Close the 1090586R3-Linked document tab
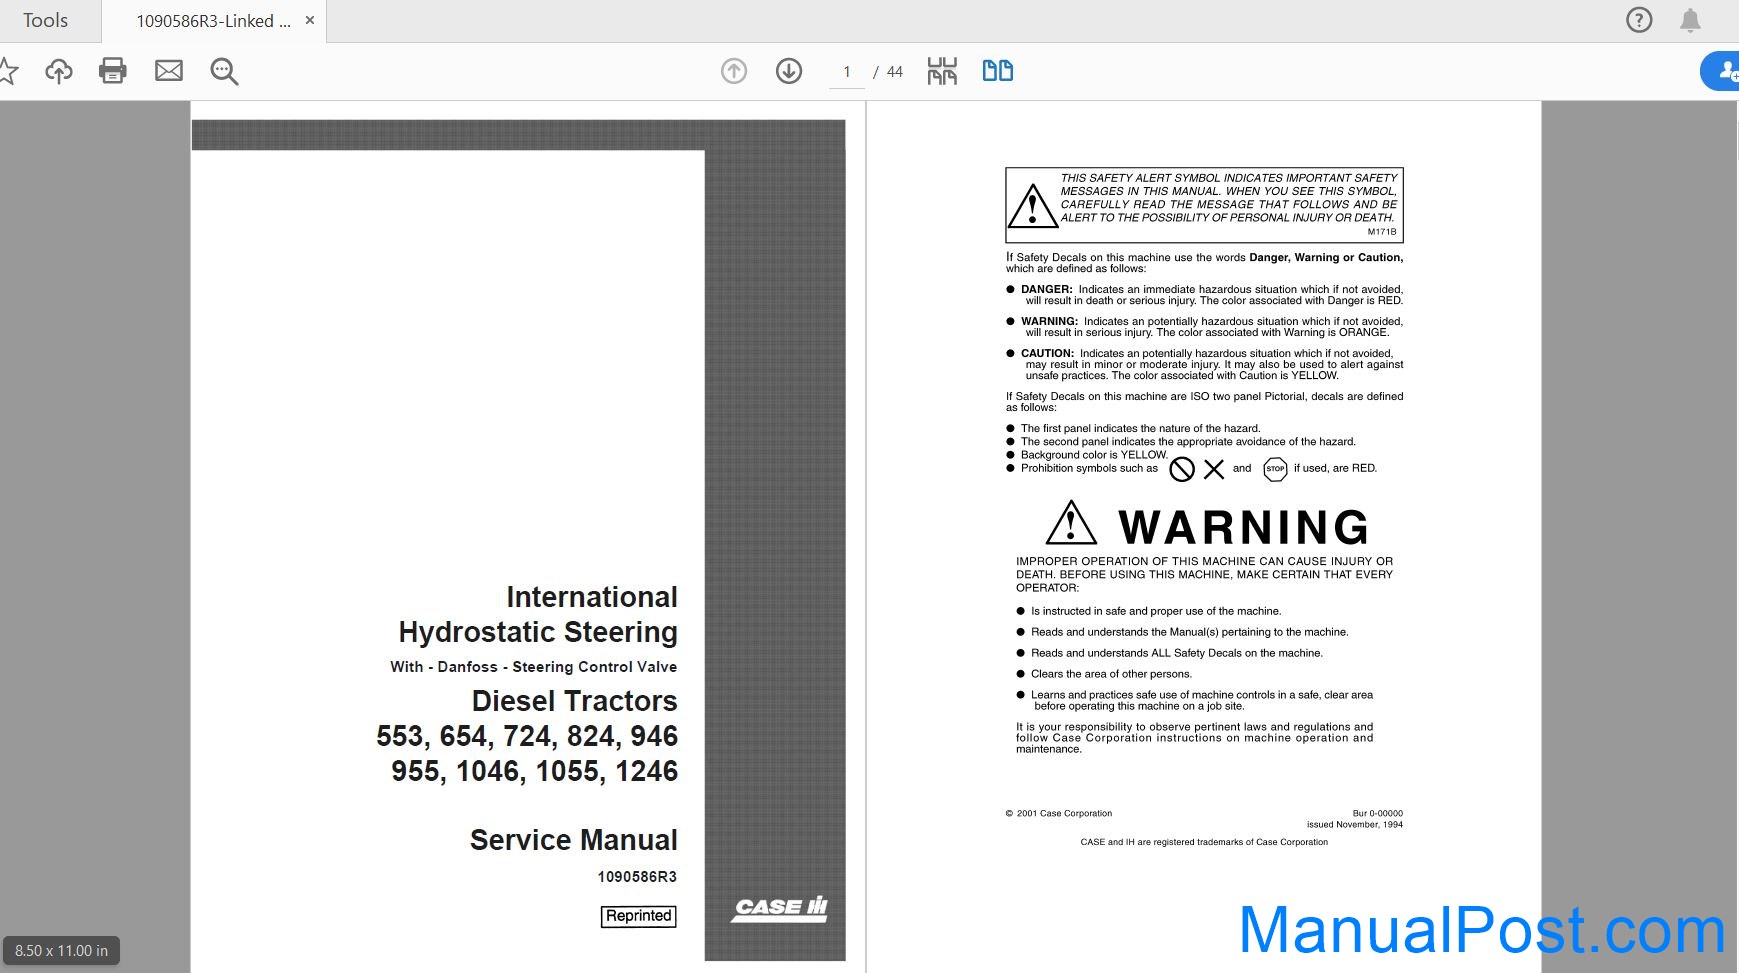This screenshot has width=1739, height=973. 310,20
